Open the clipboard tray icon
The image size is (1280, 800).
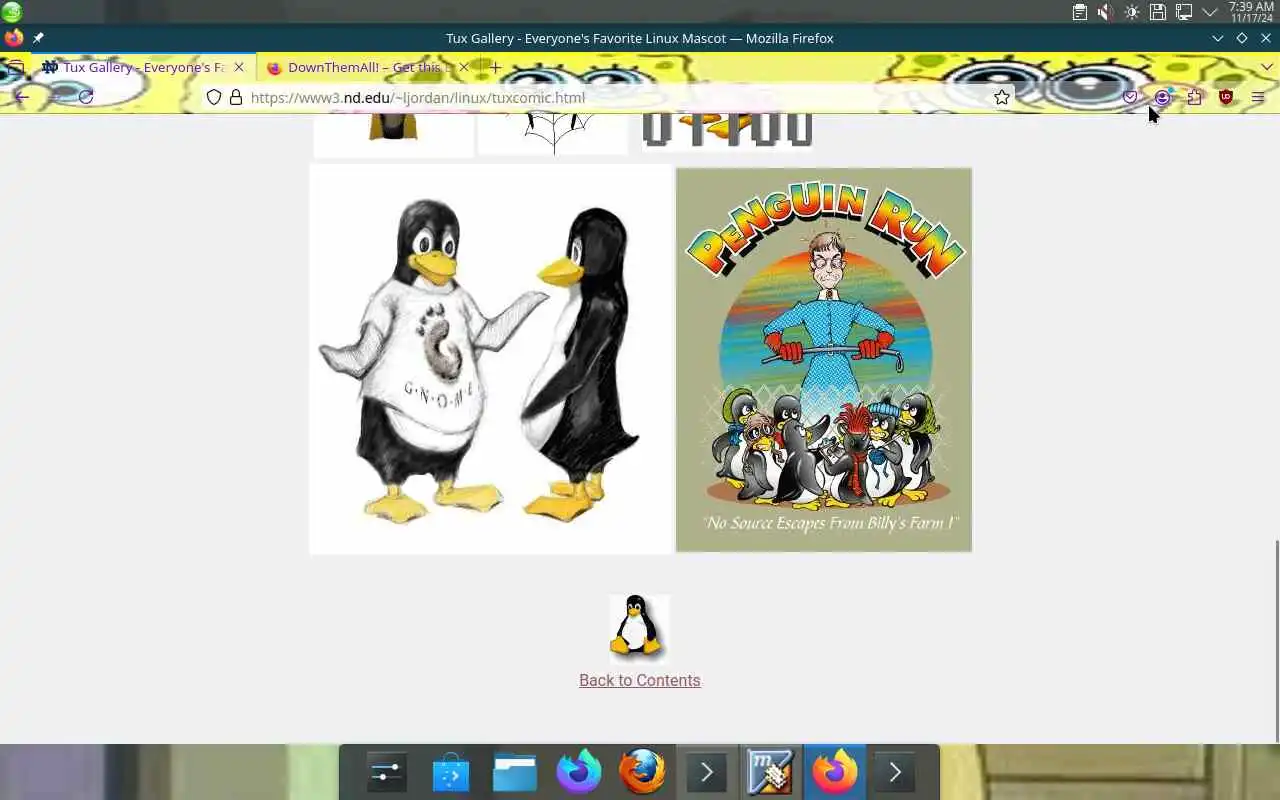[1080, 12]
